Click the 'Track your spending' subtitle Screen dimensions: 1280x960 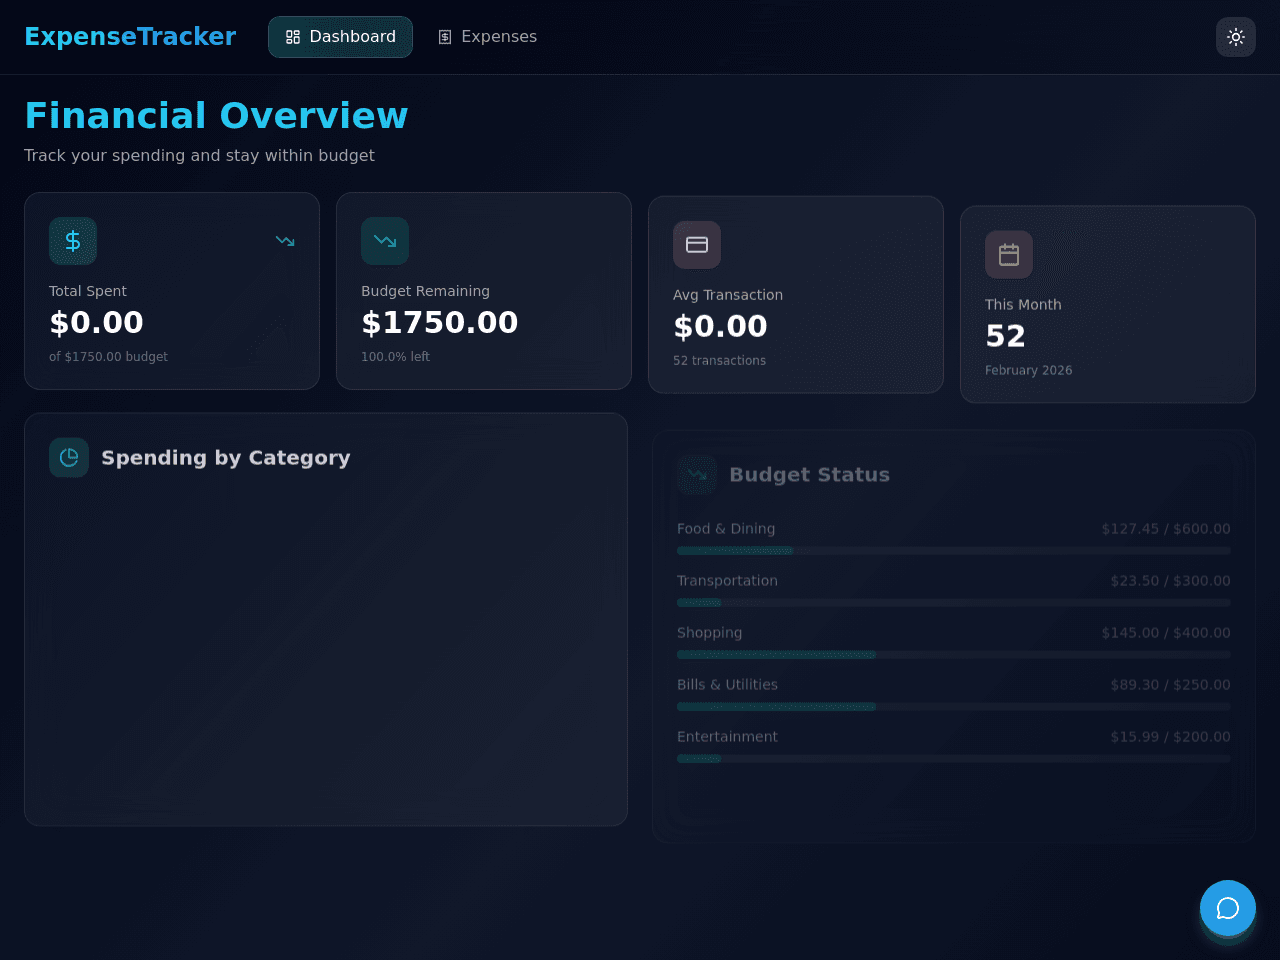pos(199,156)
